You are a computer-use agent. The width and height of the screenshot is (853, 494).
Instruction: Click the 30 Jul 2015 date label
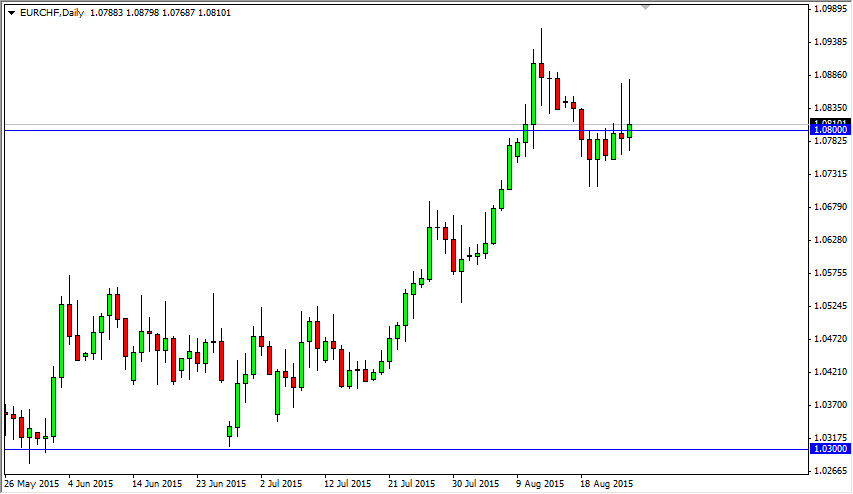pyautogui.click(x=475, y=483)
